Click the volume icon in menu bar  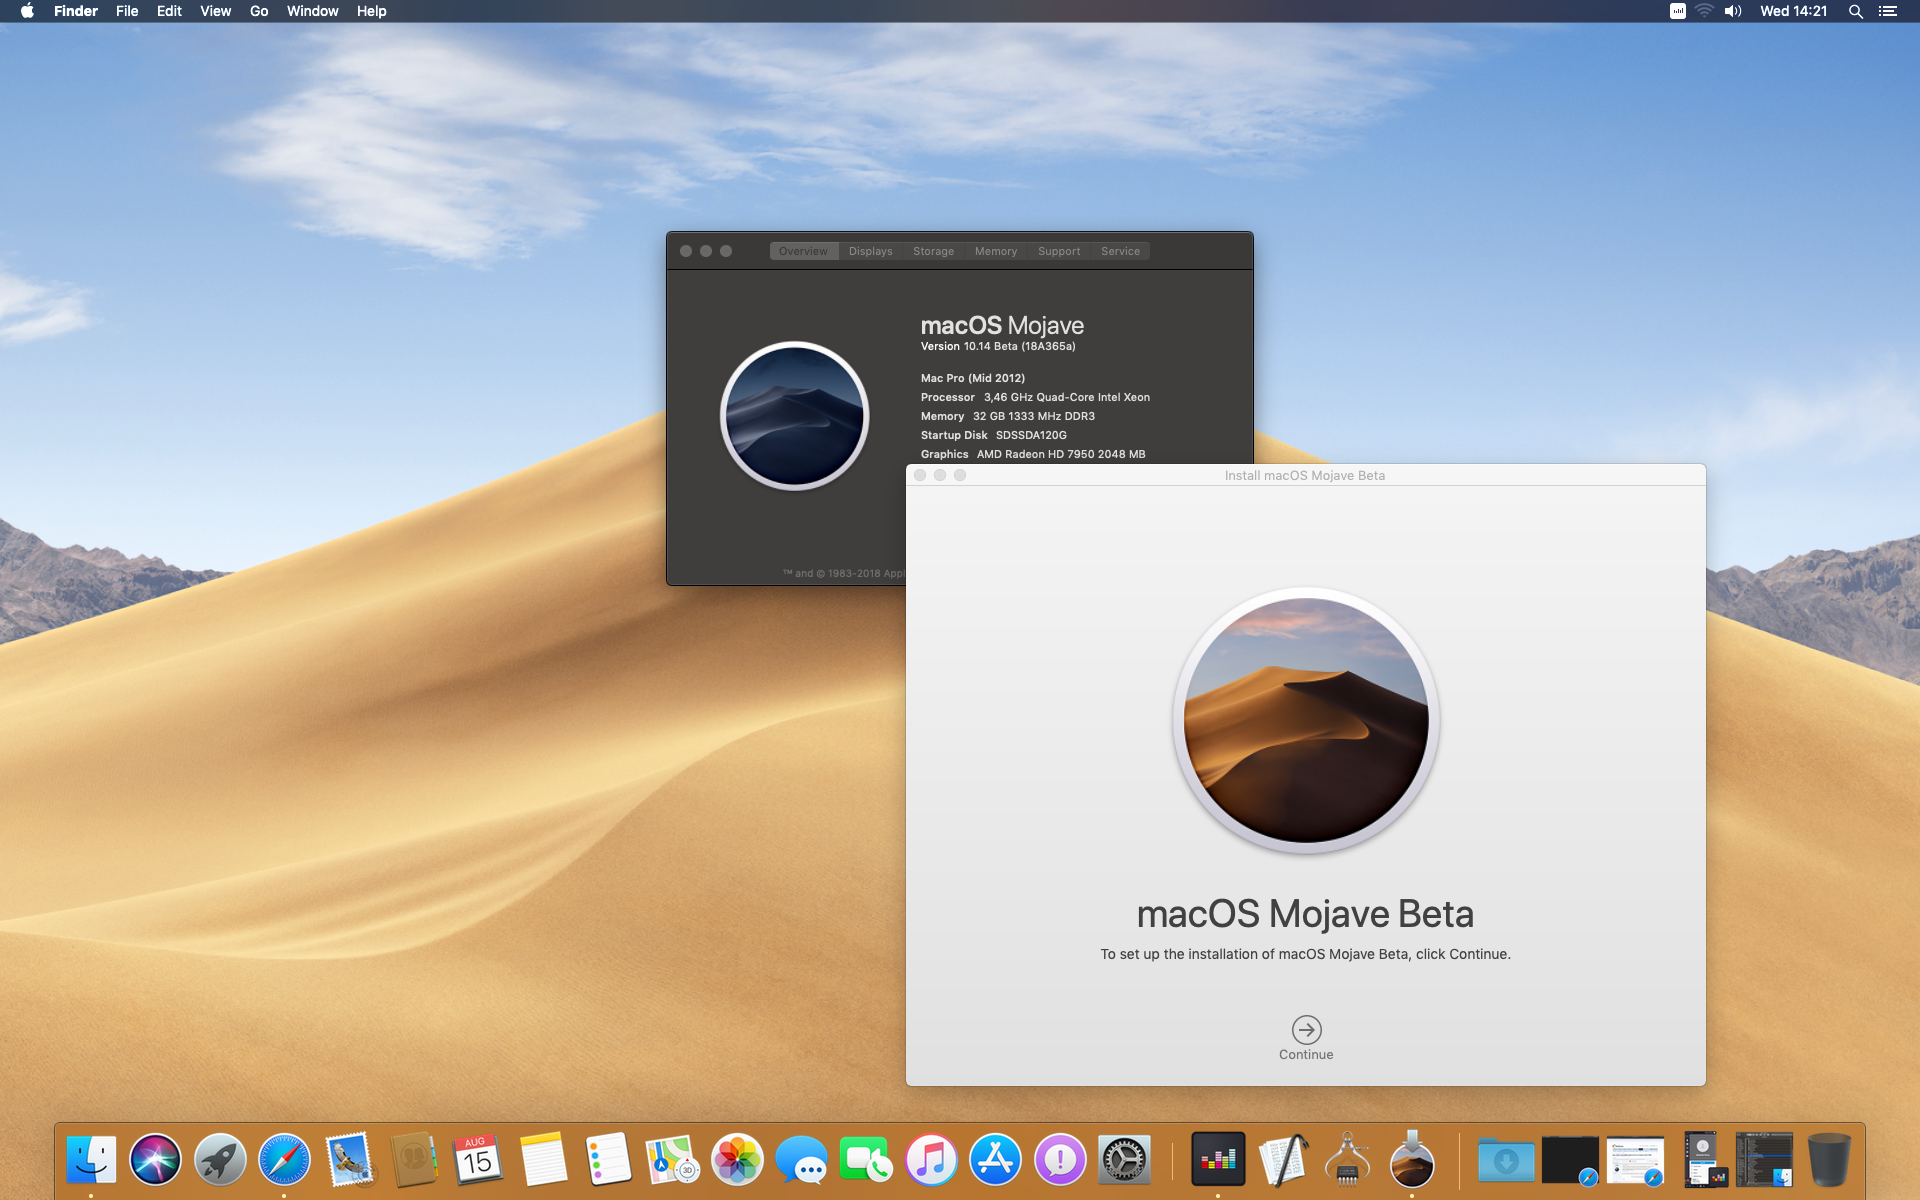click(x=1733, y=11)
